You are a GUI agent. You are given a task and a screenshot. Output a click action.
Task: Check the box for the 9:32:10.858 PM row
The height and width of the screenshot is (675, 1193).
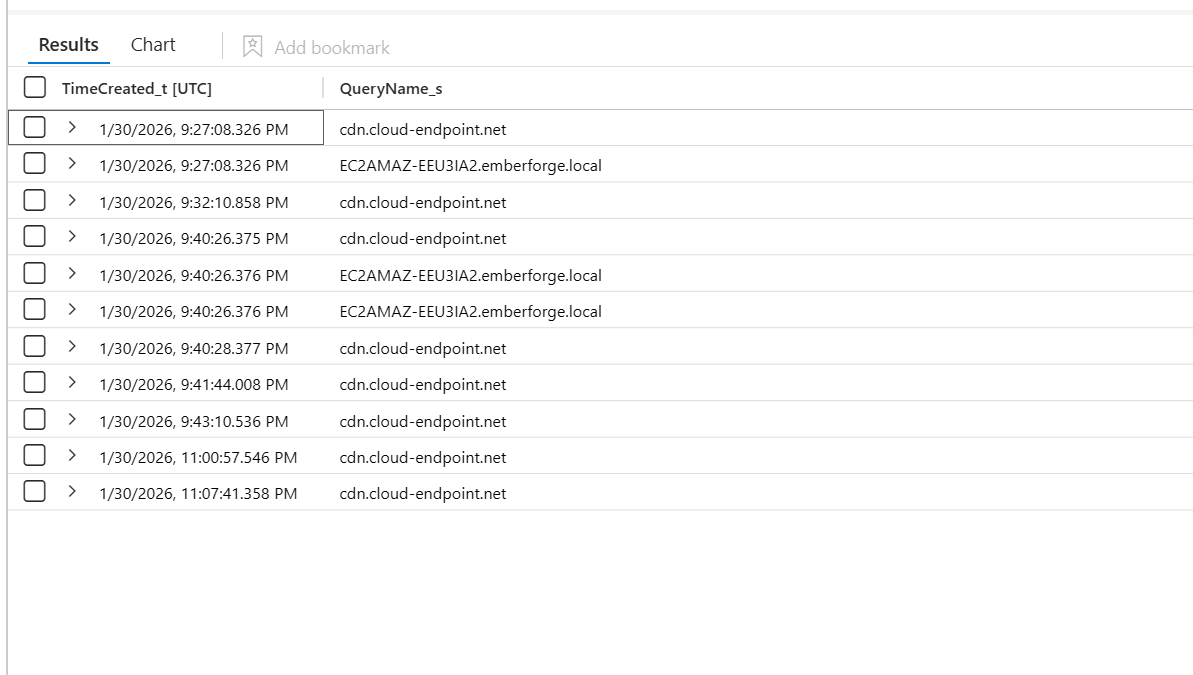(35, 201)
